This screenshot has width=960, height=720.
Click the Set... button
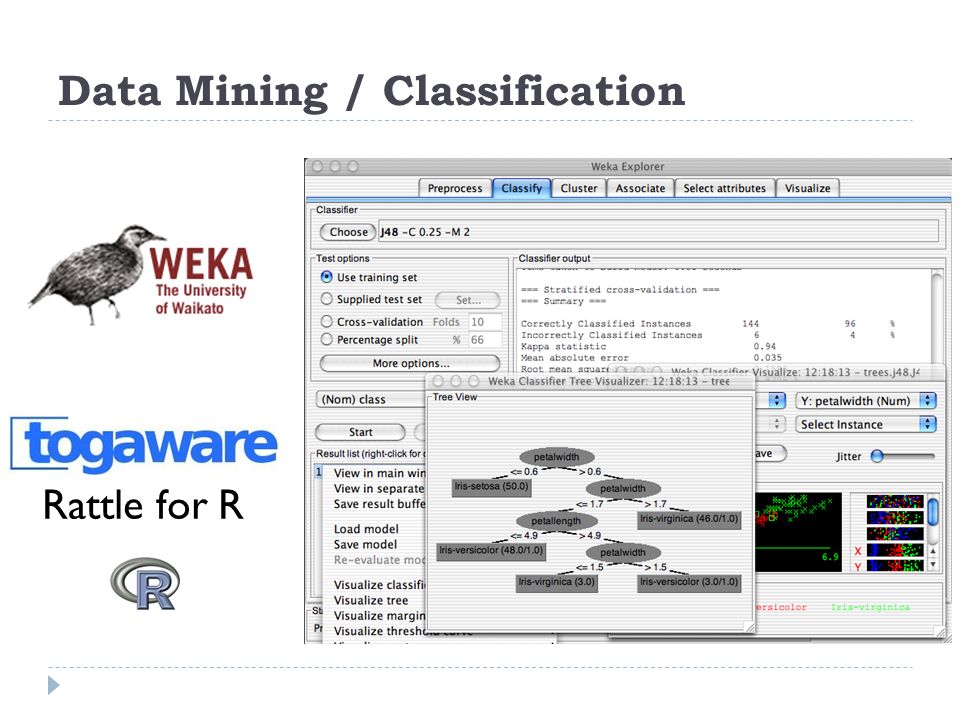point(468,300)
